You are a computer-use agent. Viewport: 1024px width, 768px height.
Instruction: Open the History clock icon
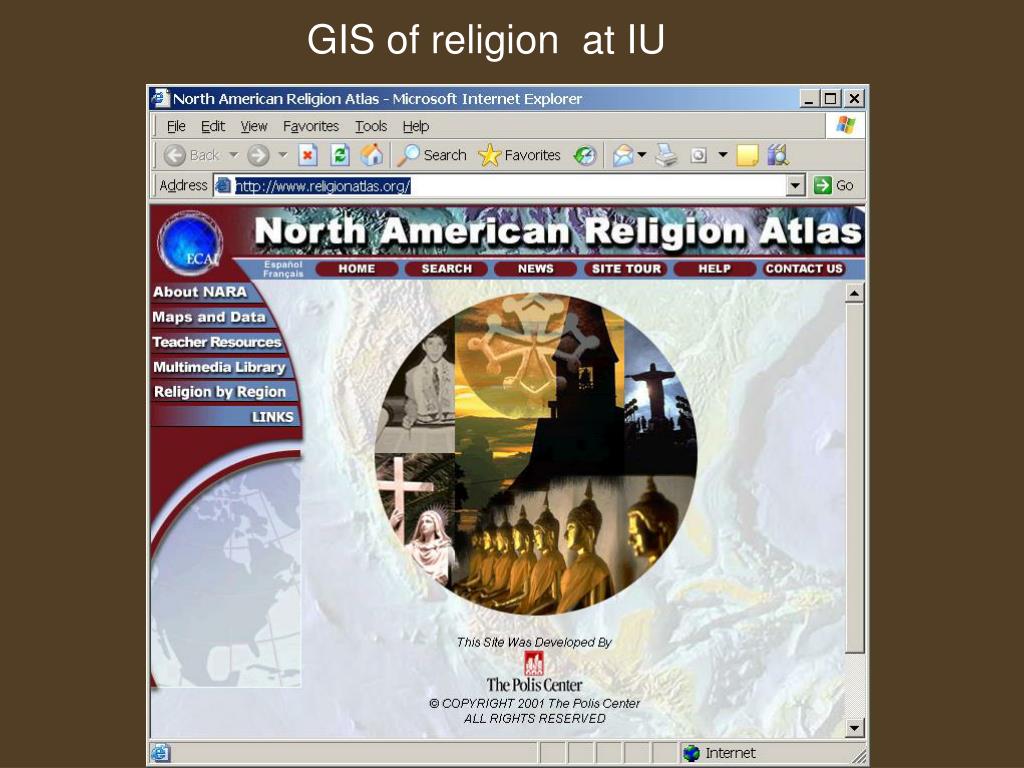pyautogui.click(x=585, y=155)
